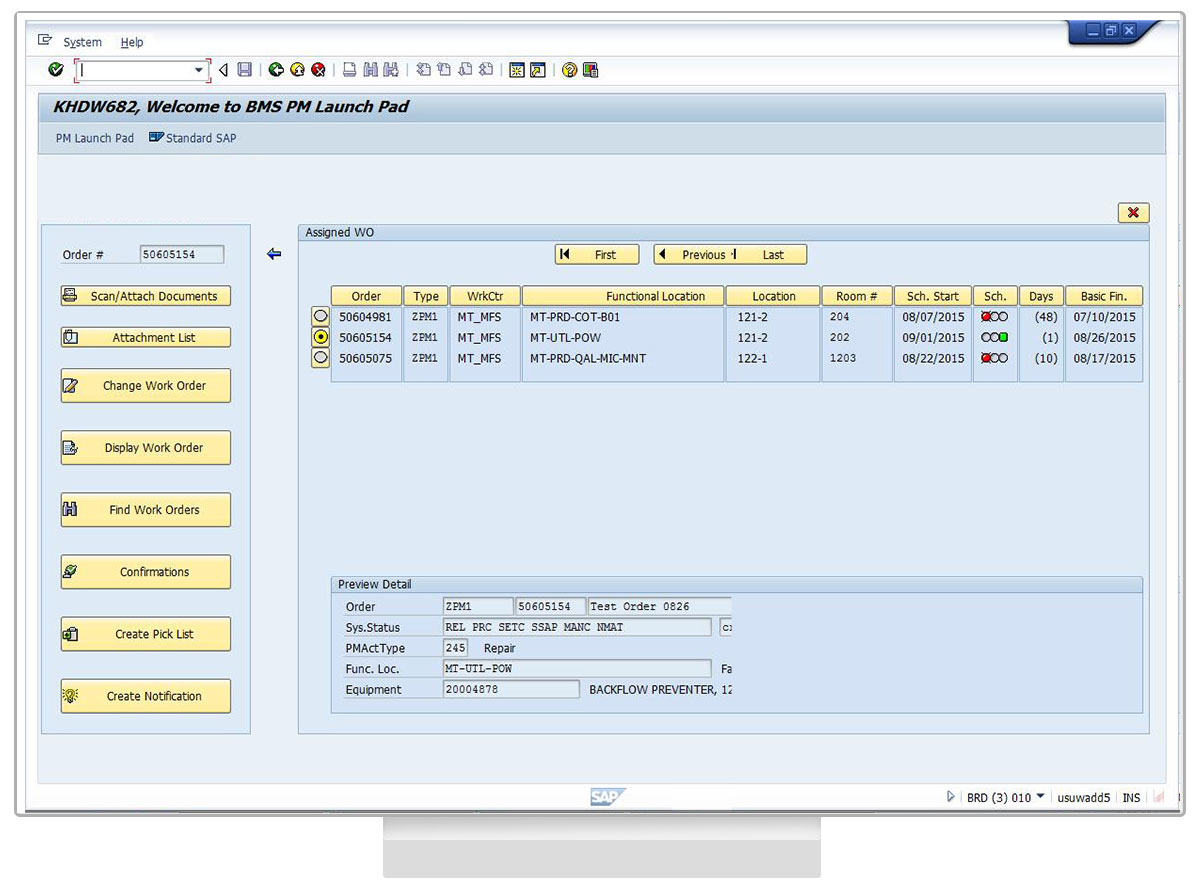This screenshot has width=1200, height=888.
Task: Open Help via yellow question mark icon
Action: click(569, 70)
